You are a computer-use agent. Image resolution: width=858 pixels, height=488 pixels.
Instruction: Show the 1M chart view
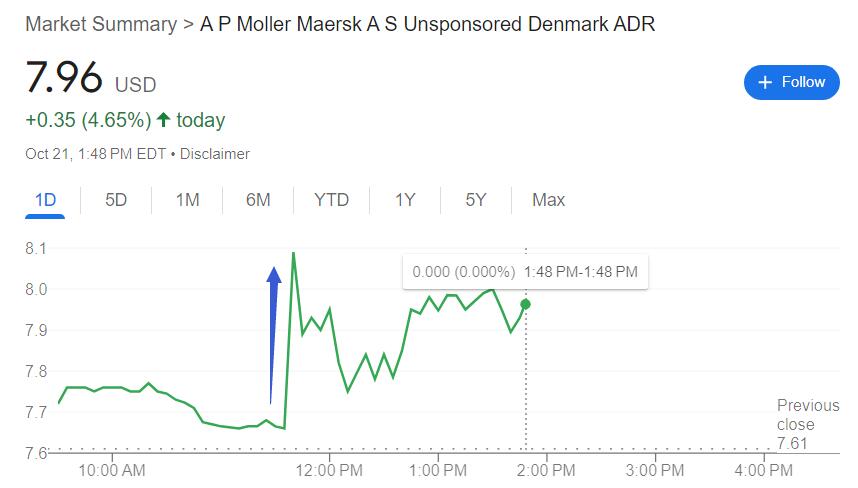coord(187,200)
